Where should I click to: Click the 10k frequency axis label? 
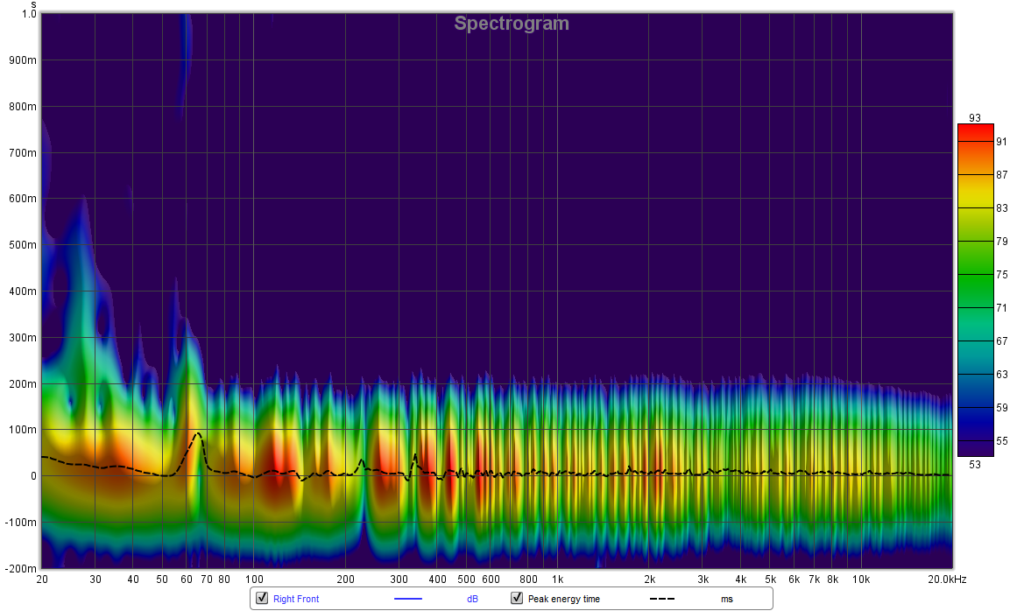[861, 579]
